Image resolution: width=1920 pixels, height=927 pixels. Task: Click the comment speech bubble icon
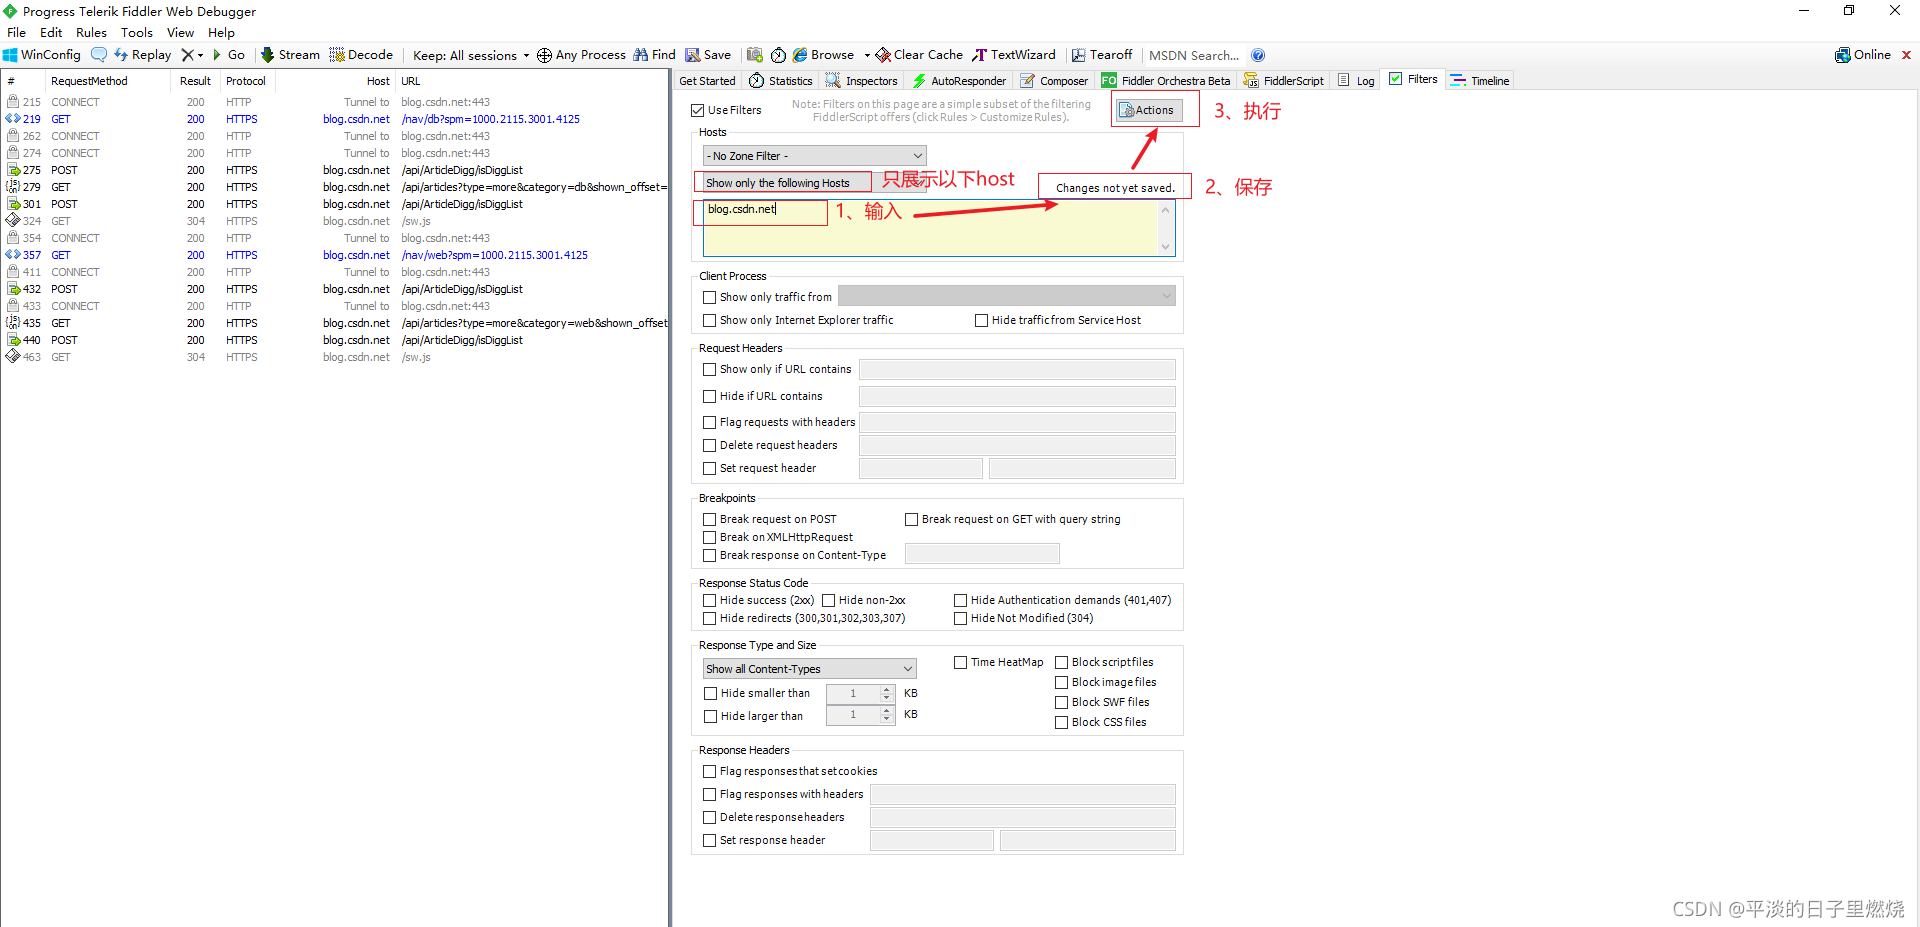pyautogui.click(x=99, y=55)
